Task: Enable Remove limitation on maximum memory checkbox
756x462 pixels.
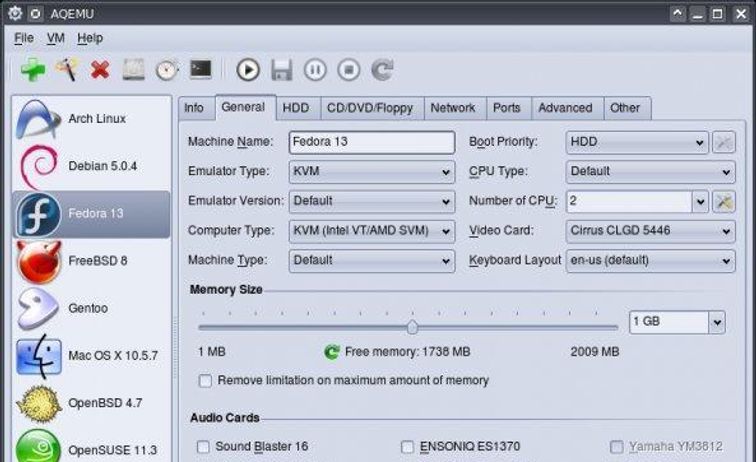Action: coord(205,381)
